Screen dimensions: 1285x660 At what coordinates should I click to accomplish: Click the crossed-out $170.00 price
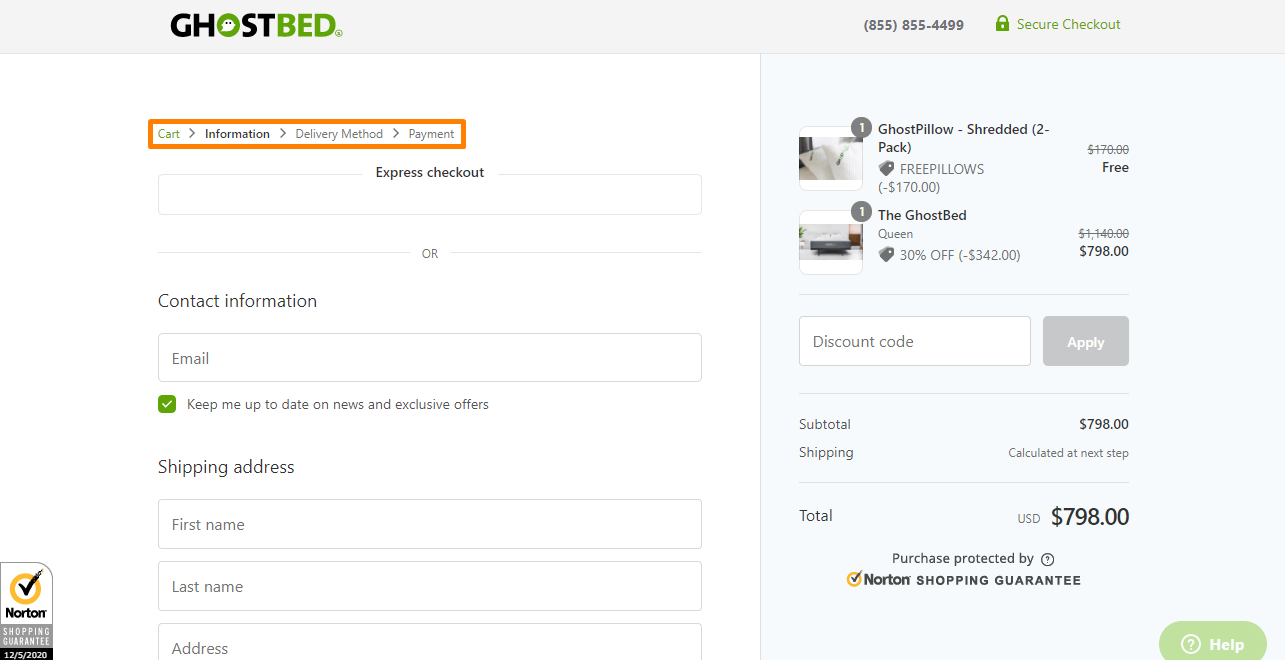pyautogui.click(x=1108, y=149)
